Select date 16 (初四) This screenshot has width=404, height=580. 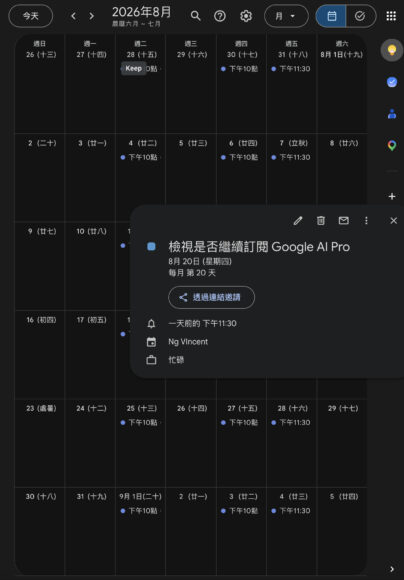41,320
